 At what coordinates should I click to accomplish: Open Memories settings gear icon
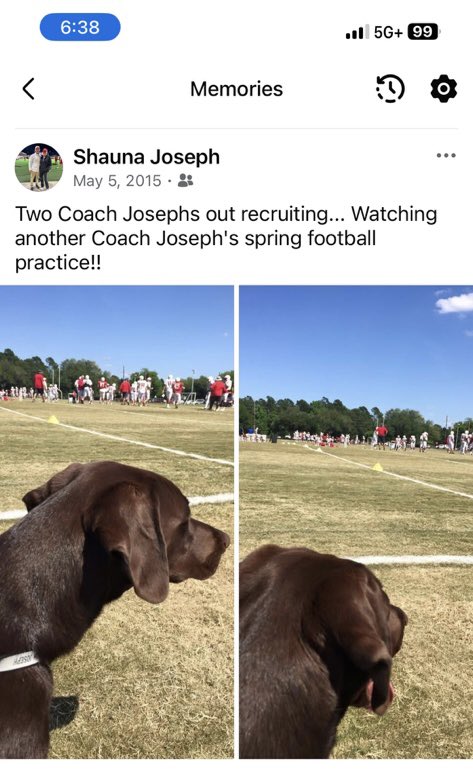[x=444, y=89]
